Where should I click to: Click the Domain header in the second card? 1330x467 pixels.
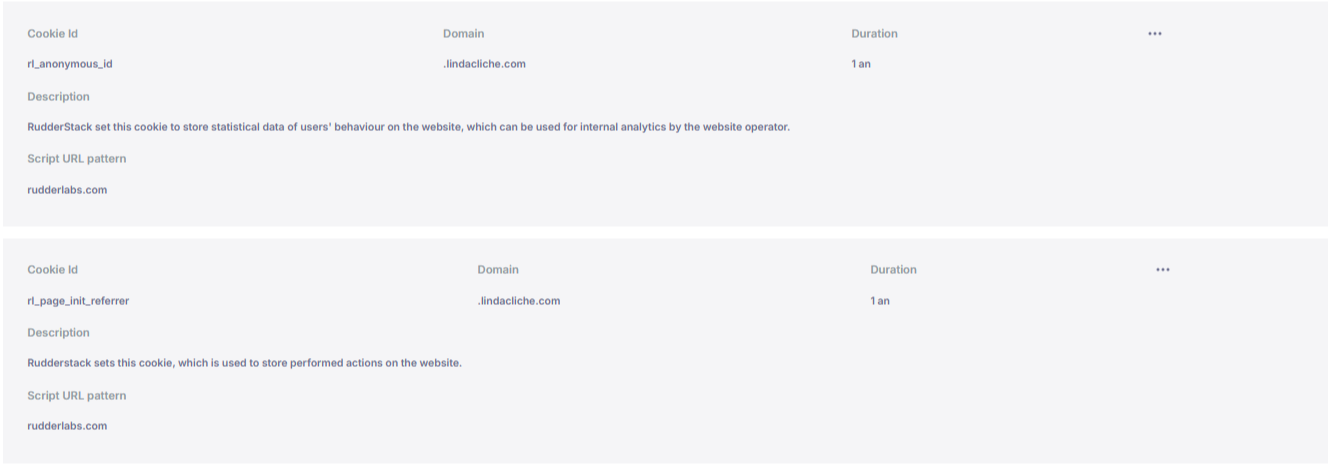click(x=498, y=270)
